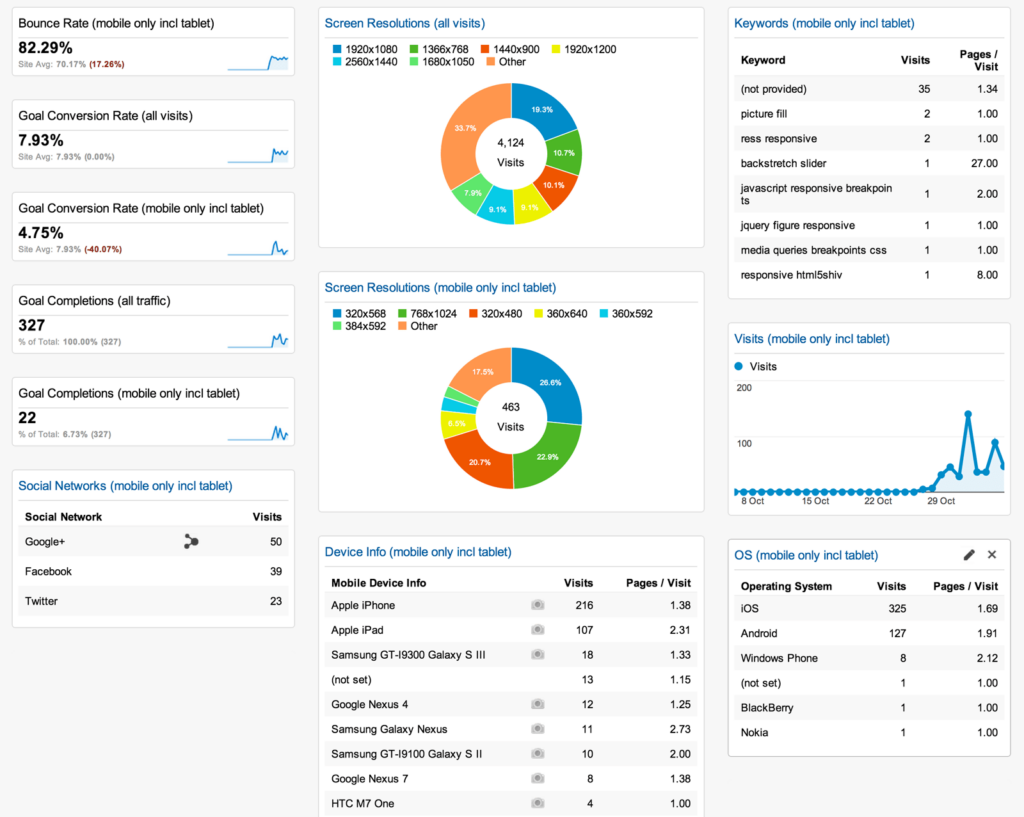Click the 20.7% slice of mobile donut
The image size is (1024, 817).
pos(479,462)
